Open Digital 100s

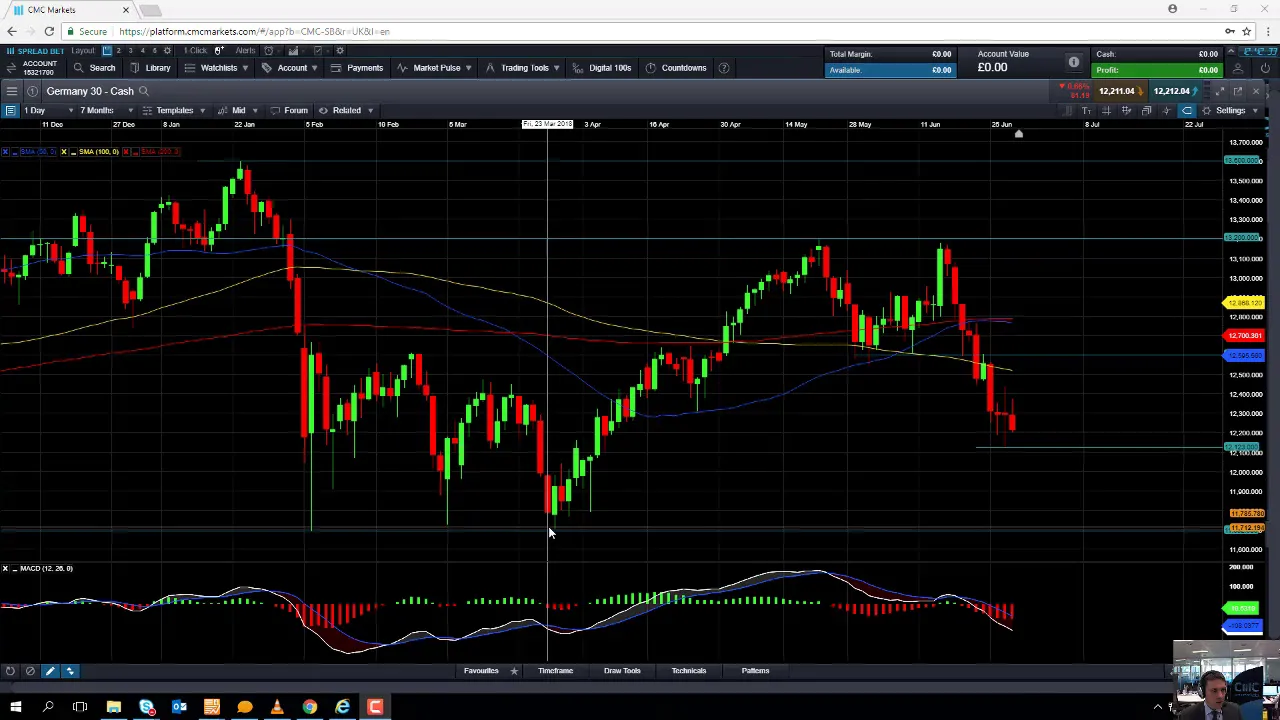click(x=602, y=68)
